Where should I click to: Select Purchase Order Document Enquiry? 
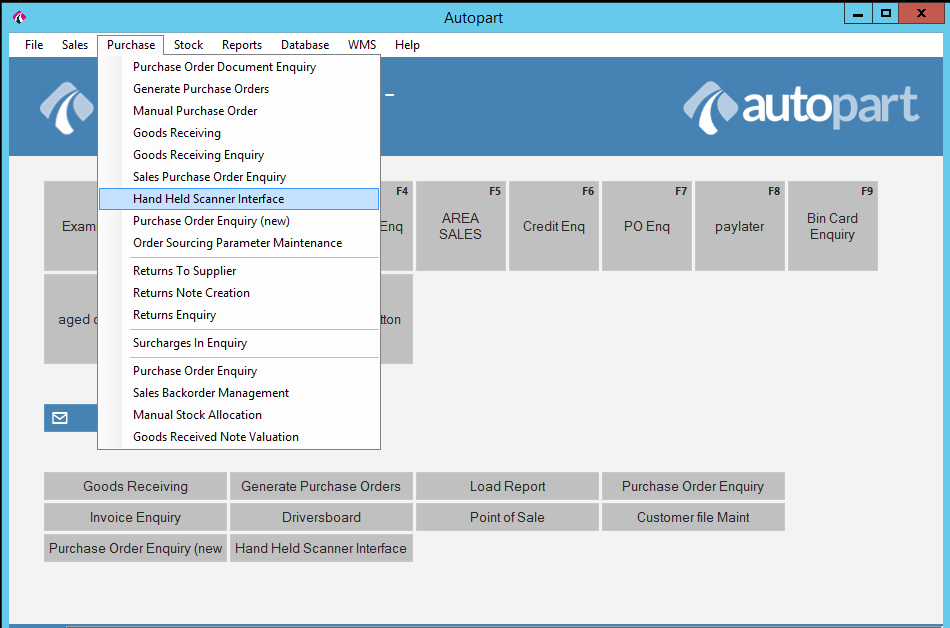239,67
